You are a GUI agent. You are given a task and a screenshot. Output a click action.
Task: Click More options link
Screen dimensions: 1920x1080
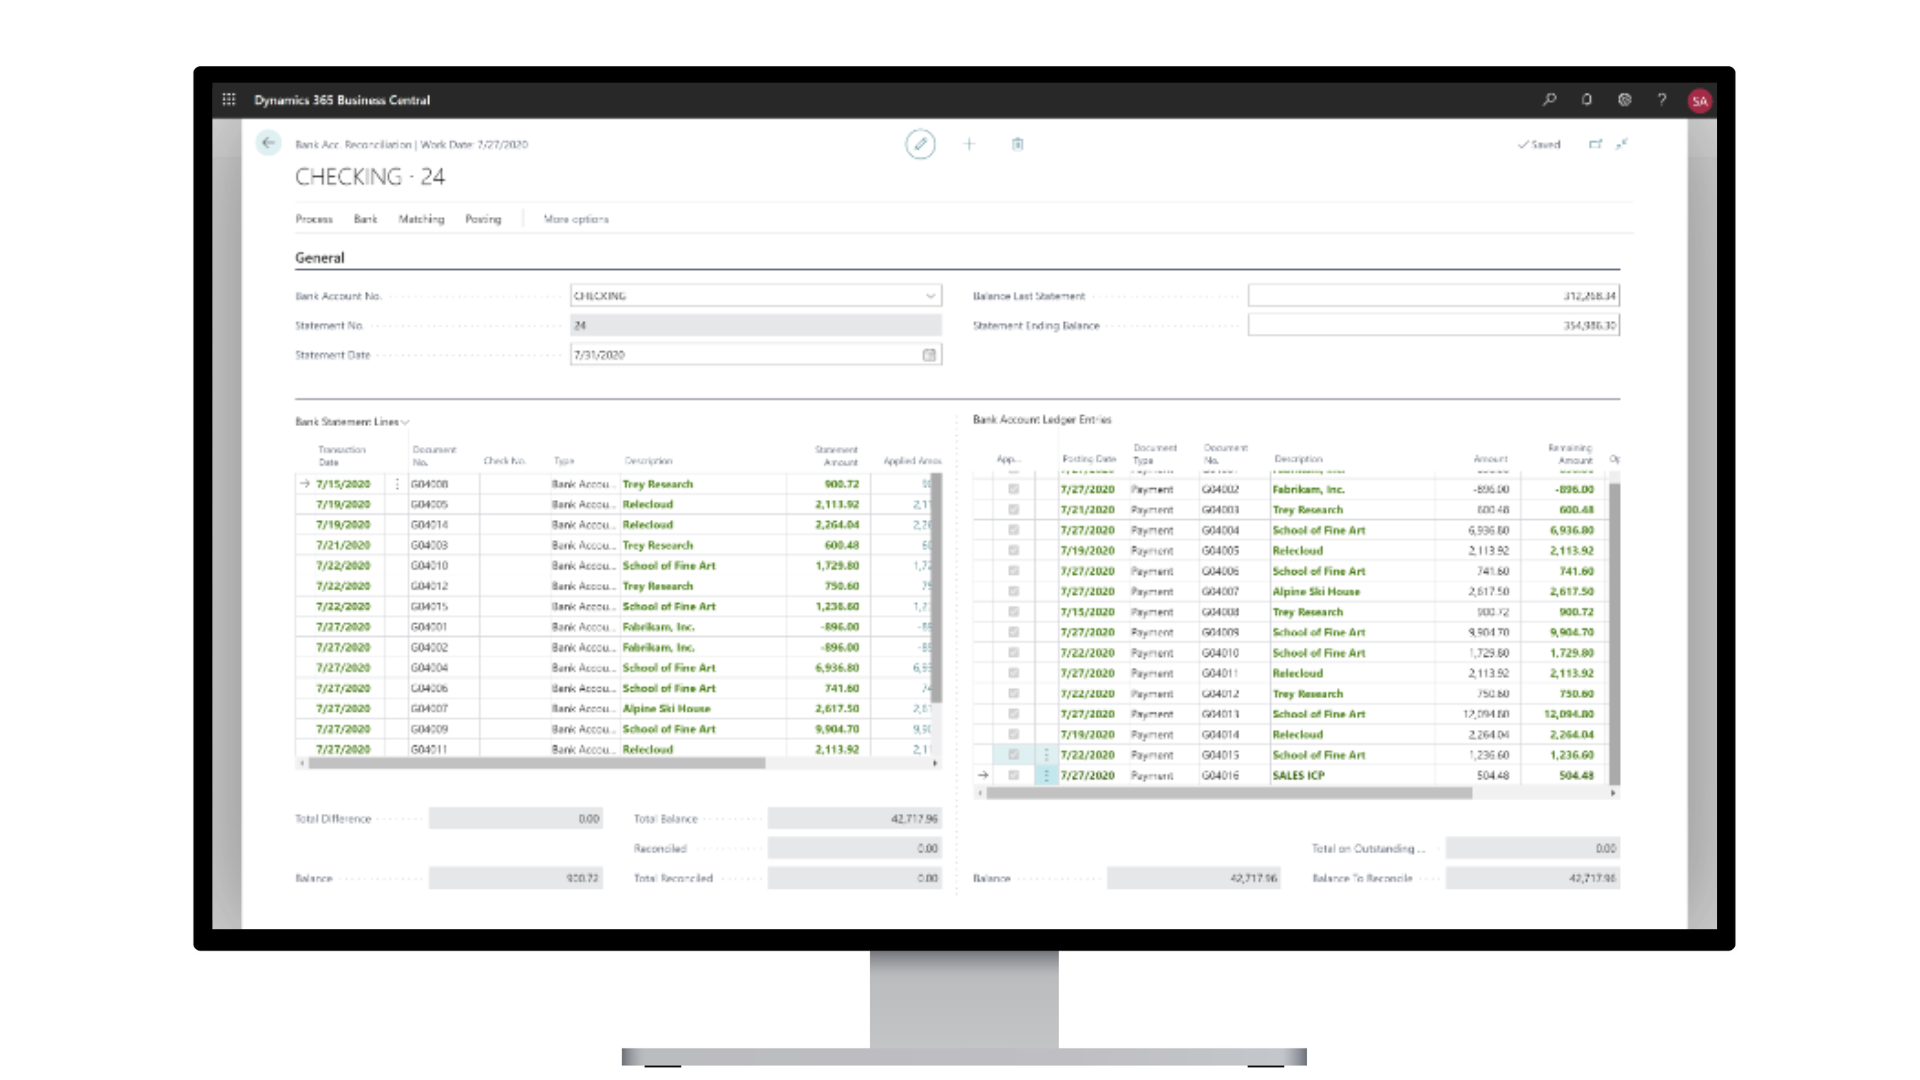[576, 219]
